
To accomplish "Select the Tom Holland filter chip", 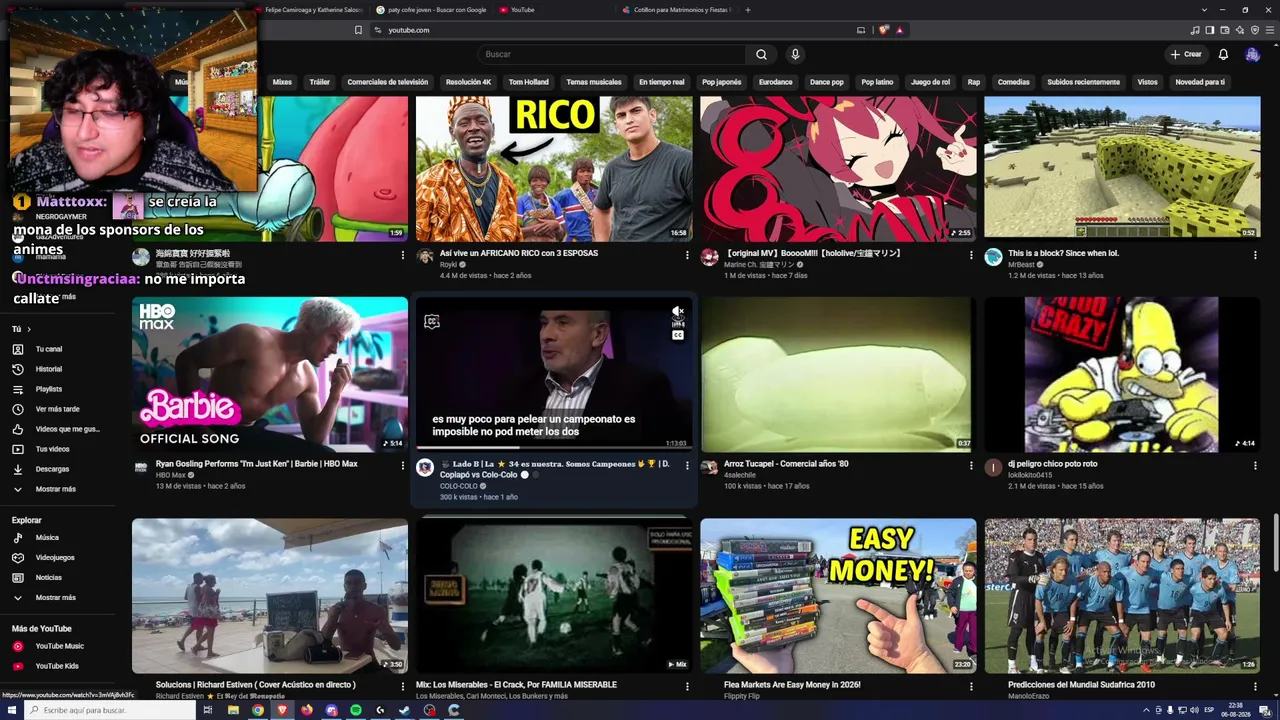I will (x=528, y=82).
